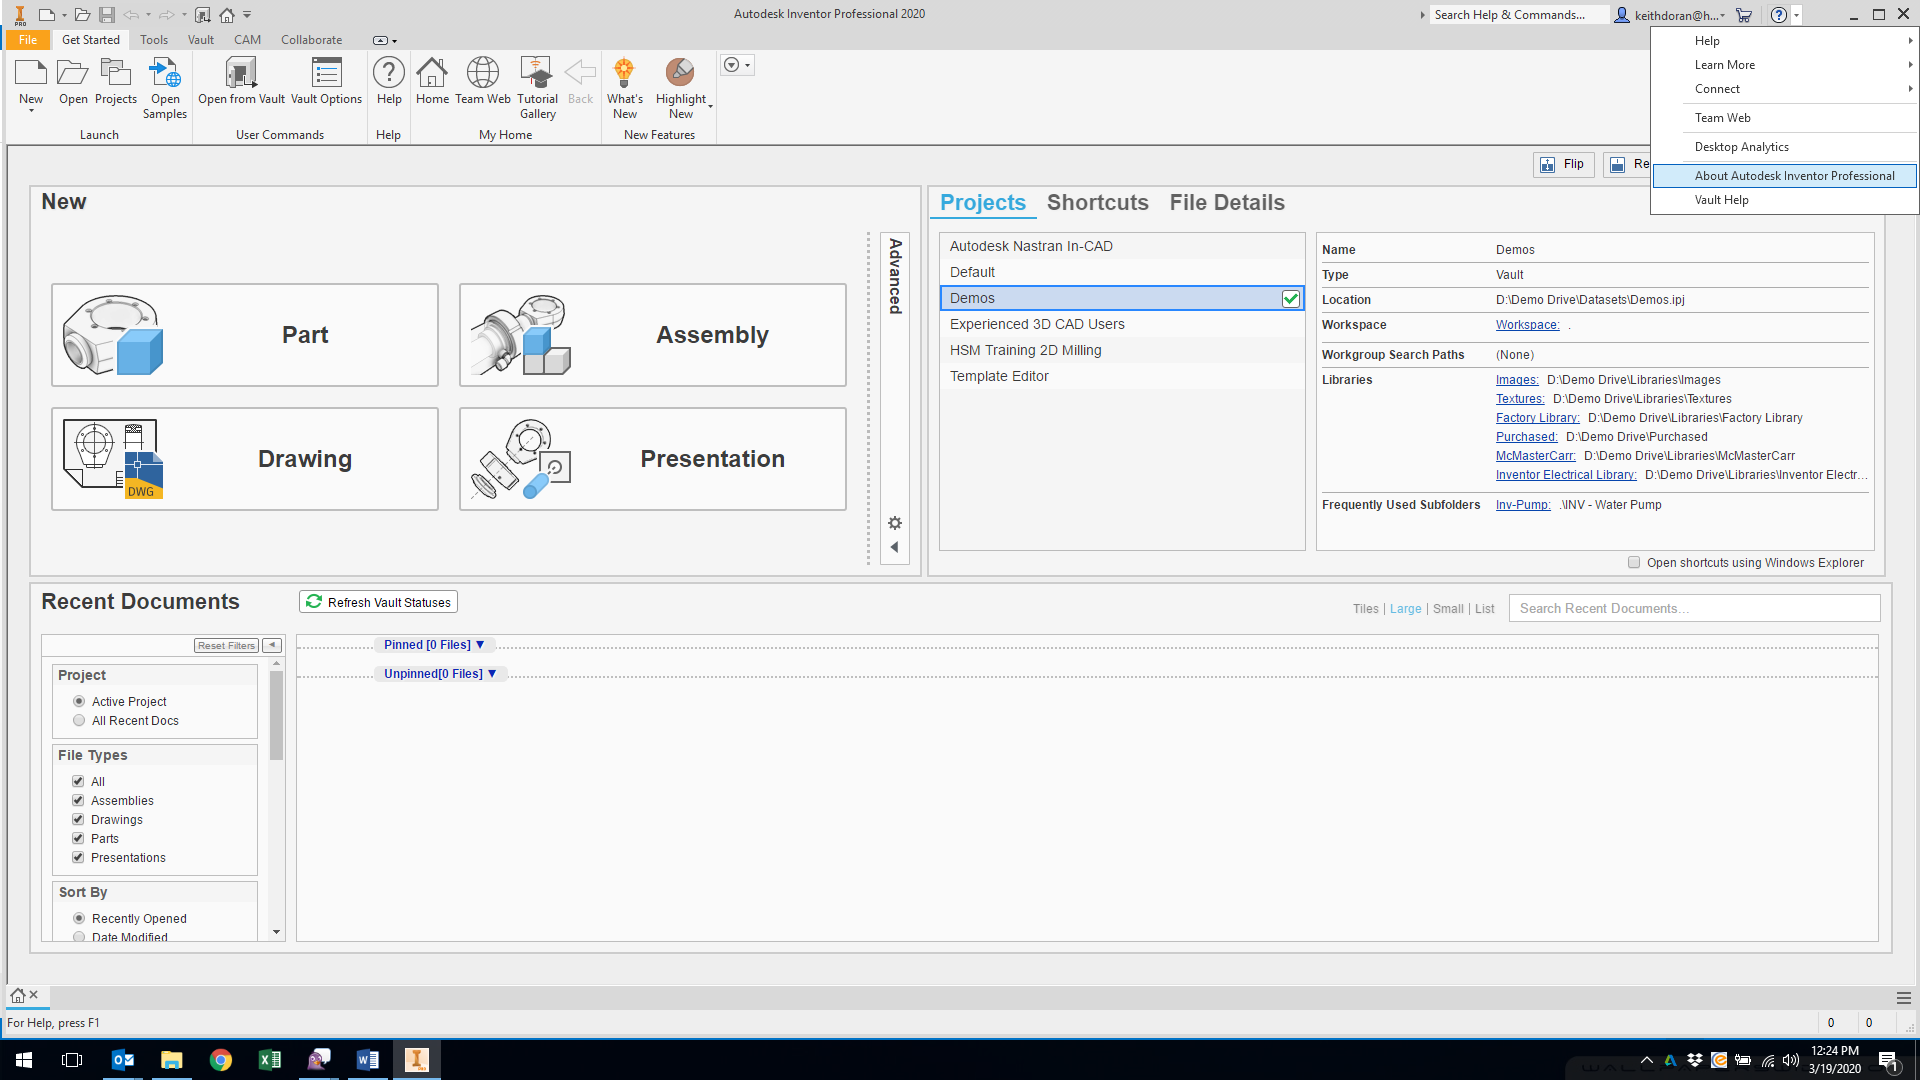The height and width of the screenshot is (1080, 1920).
Task: Click the Reset Filters button
Action: click(226, 646)
